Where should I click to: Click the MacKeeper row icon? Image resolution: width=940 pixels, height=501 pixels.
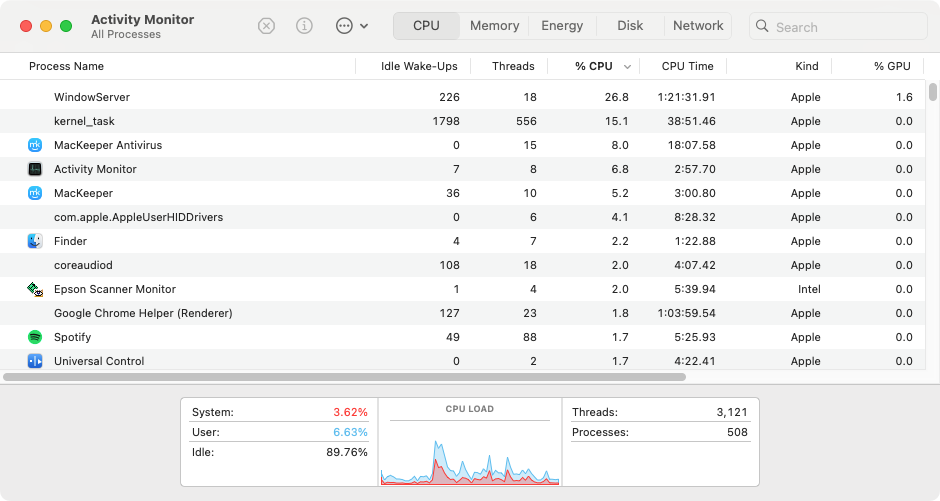pos(35,193)
